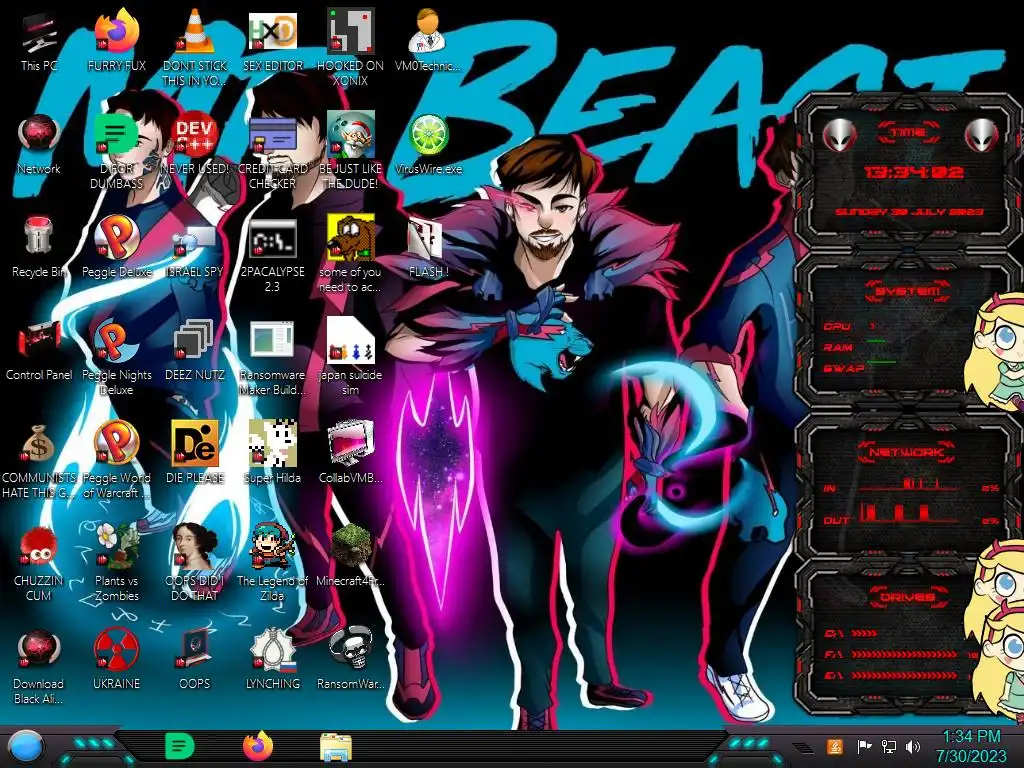Image resolution: width=1024 pixels, height=768 pixels.
Task: Launch Peggle Deluxe shortcut
Action: click(116, 238)
